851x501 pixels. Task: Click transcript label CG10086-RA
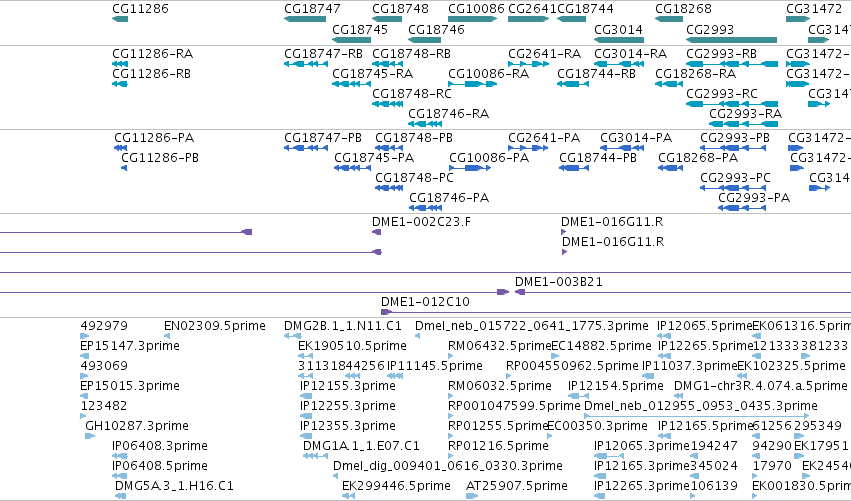coord(488,73)
